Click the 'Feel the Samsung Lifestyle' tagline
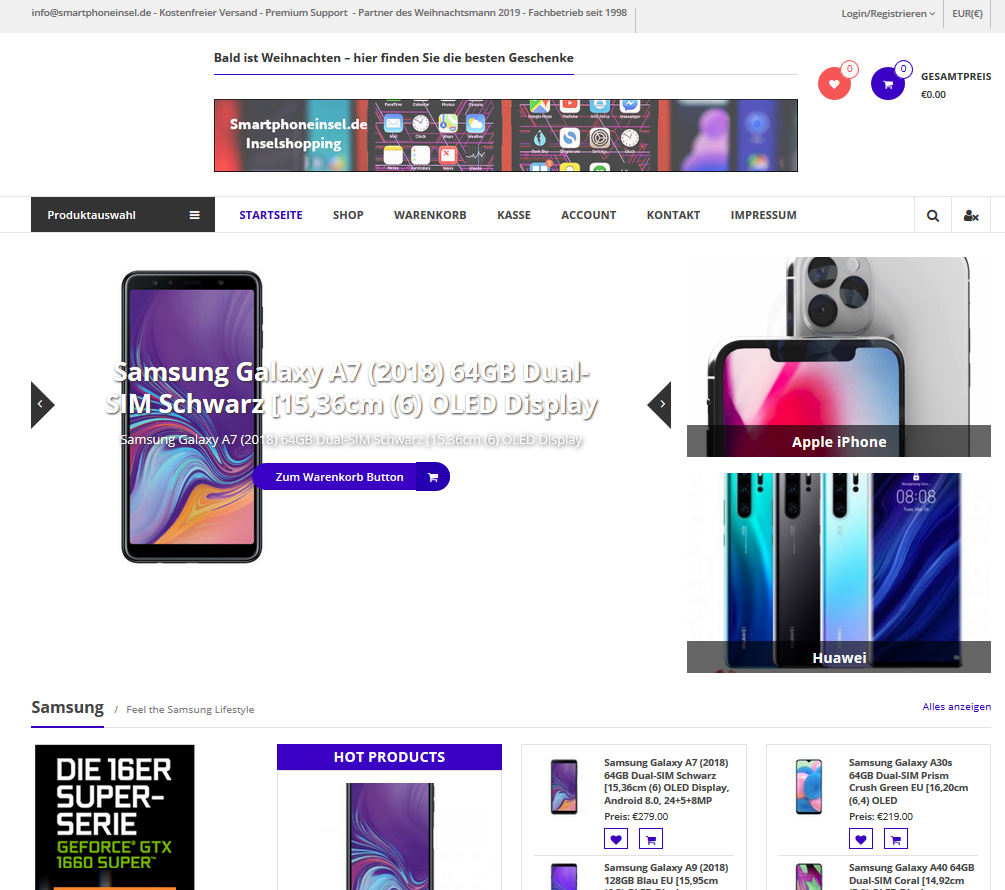The width and height of the screenshot is (1005, 890). click(x=190, y=709)
